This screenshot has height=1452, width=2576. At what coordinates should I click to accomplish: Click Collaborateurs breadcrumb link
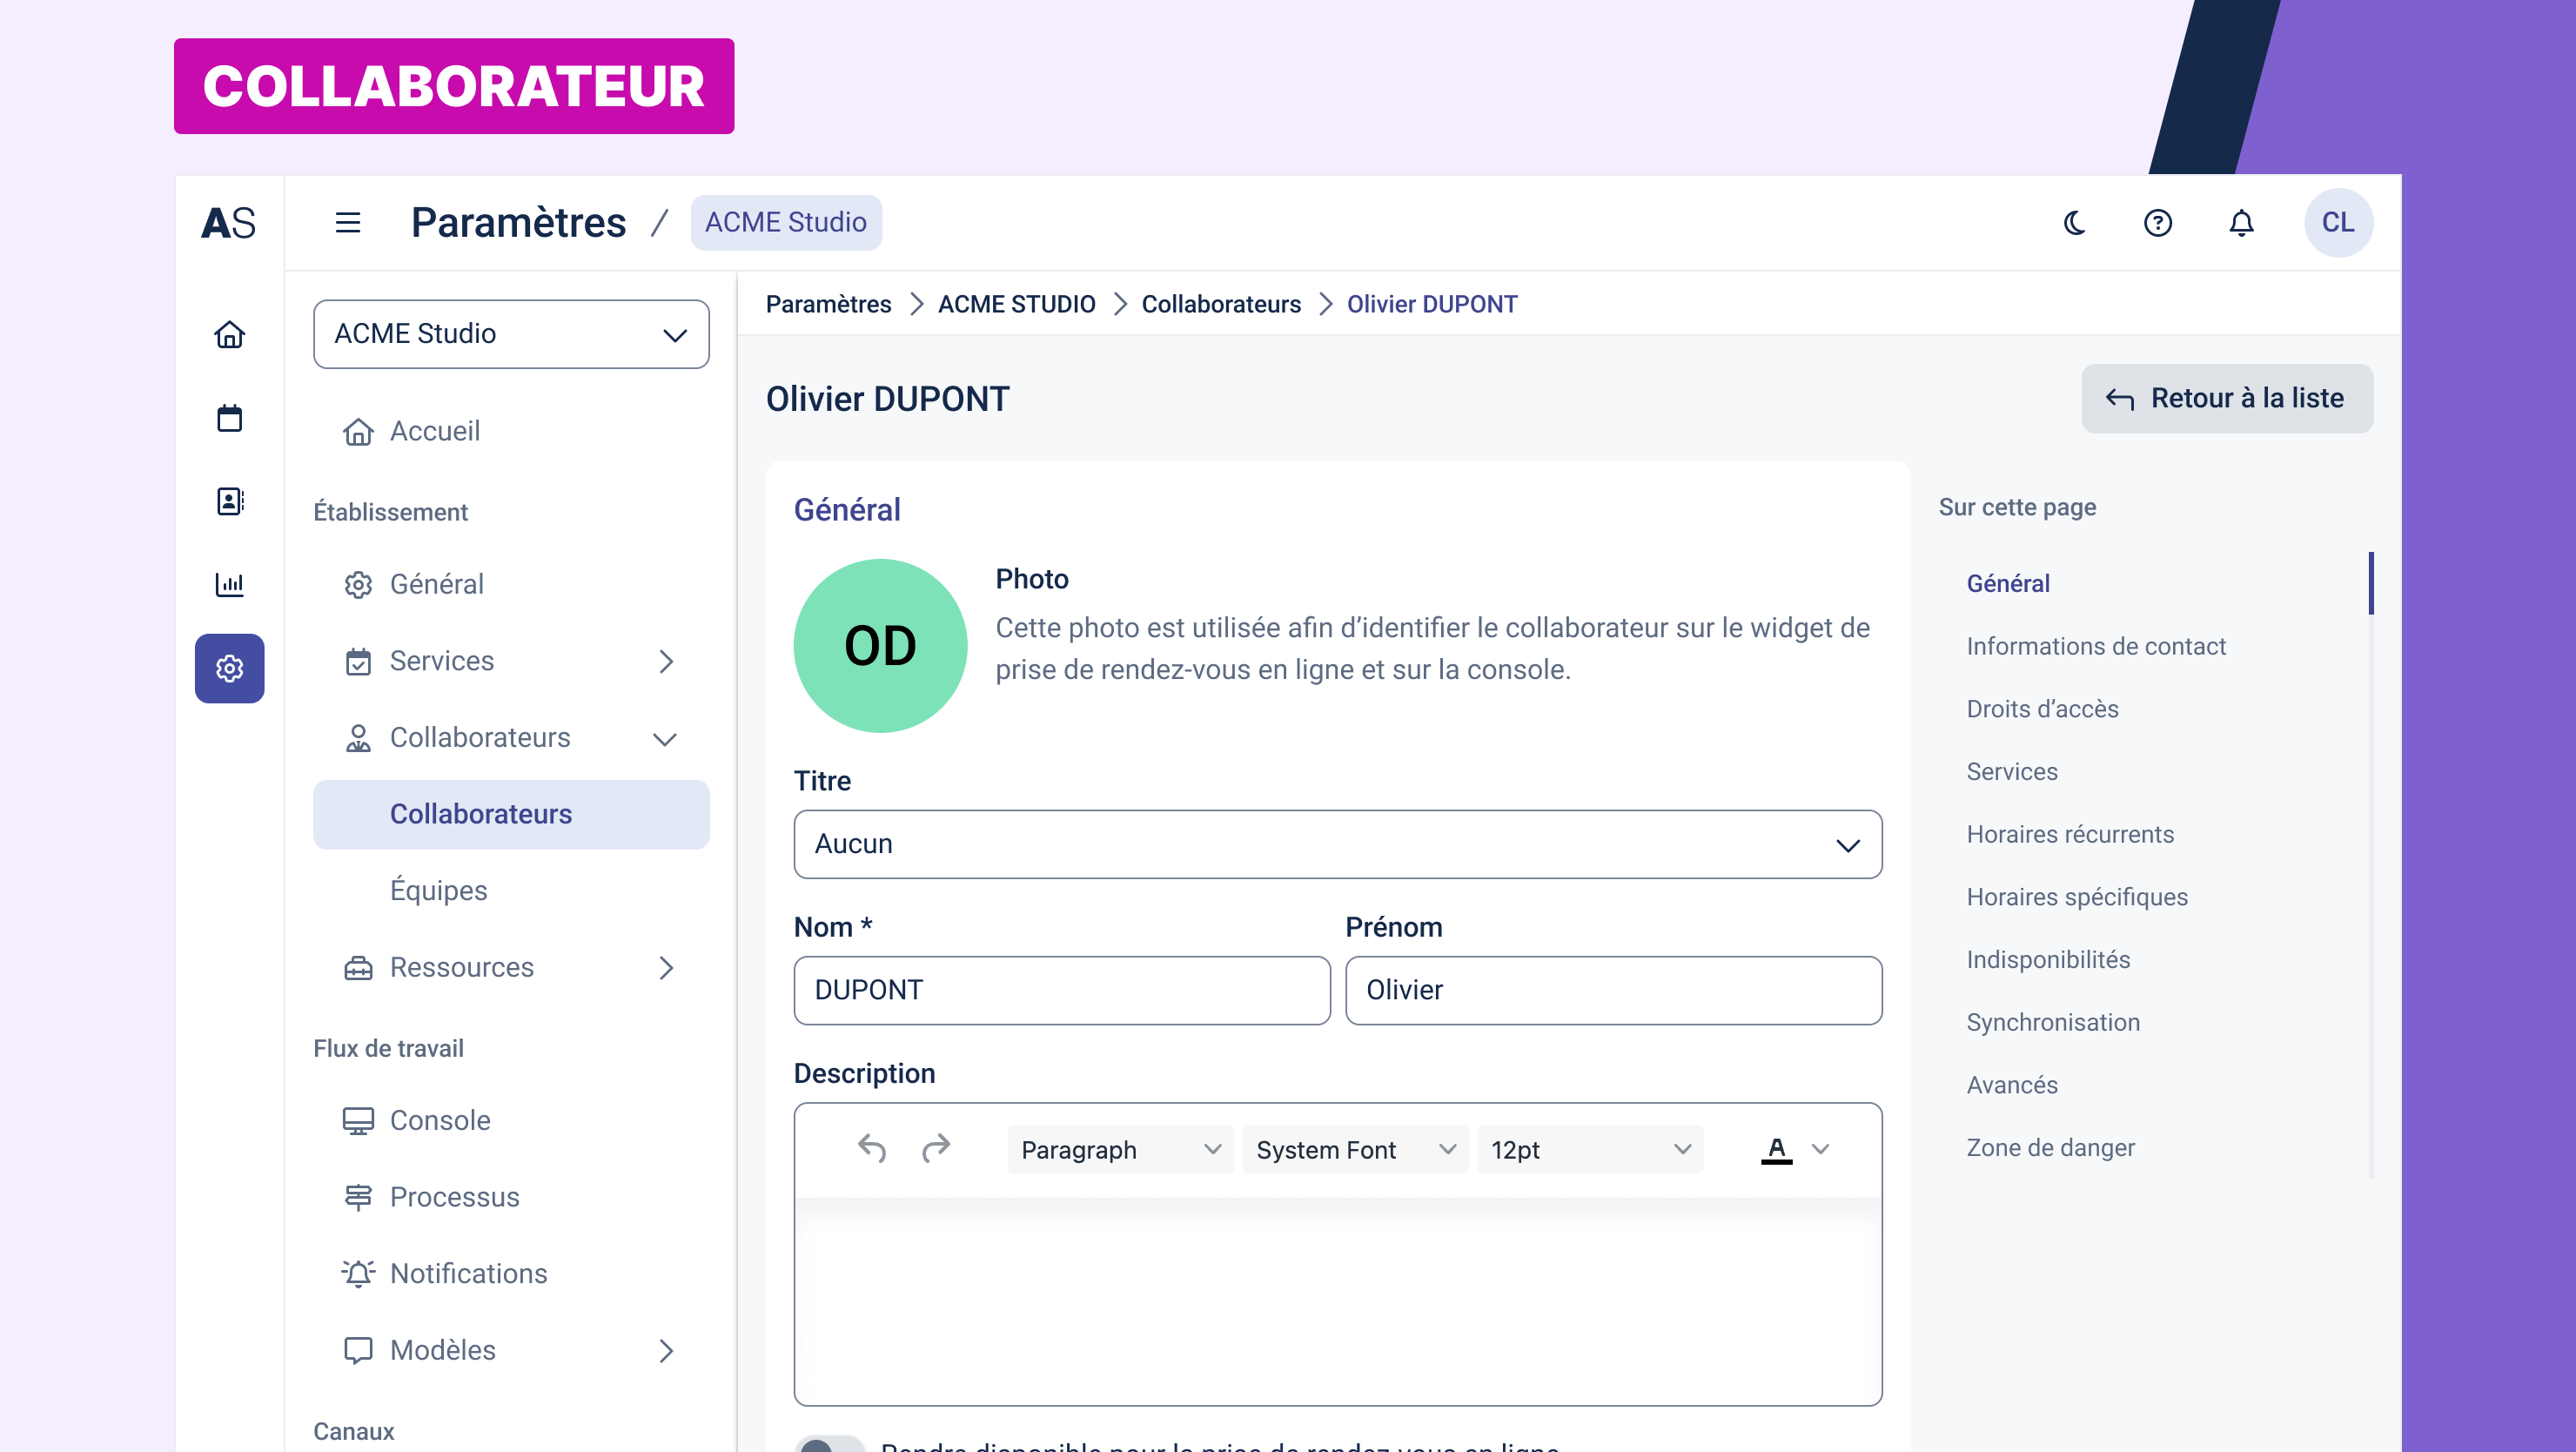coord(1220,304)
